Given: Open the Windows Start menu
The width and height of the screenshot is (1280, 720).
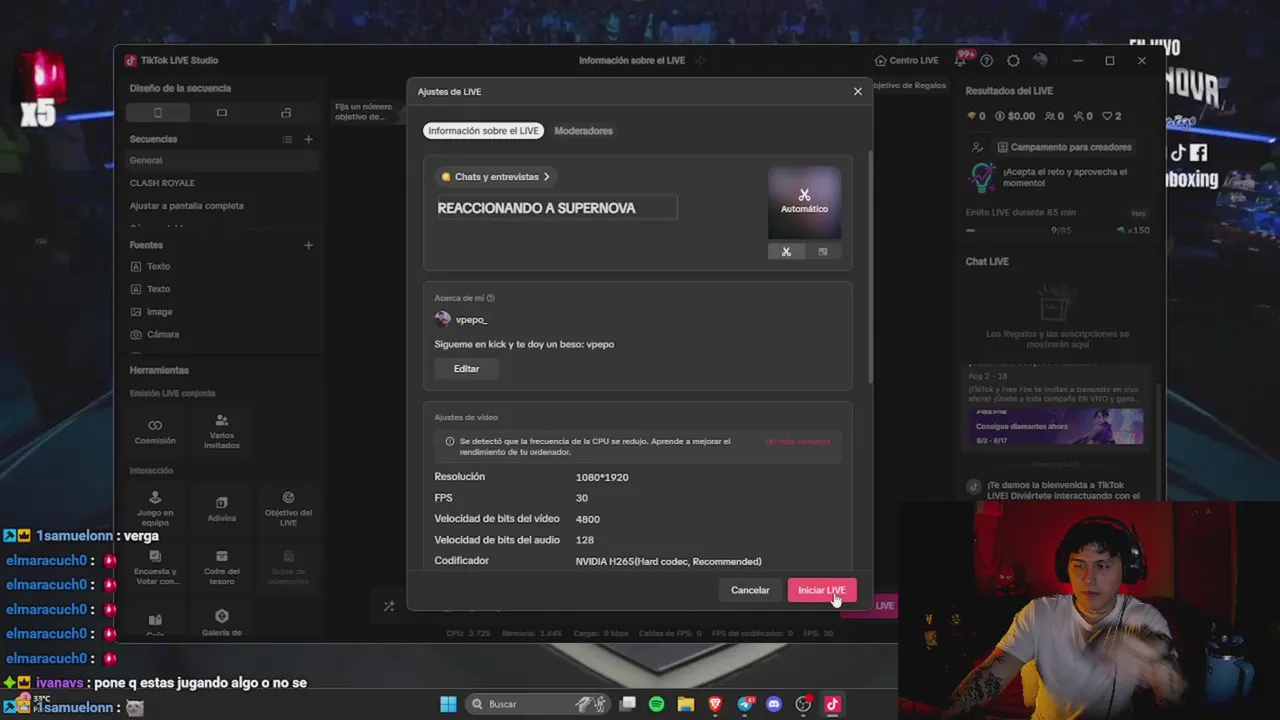Looking at the screenshot, I should (x=448, y=704).
